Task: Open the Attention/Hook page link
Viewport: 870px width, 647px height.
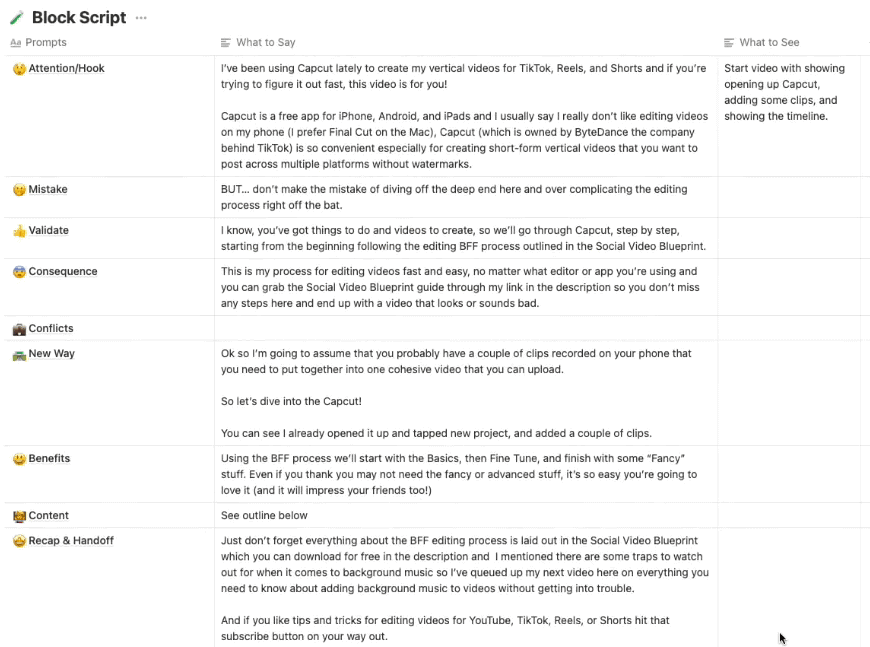Action: coord(67,68)
